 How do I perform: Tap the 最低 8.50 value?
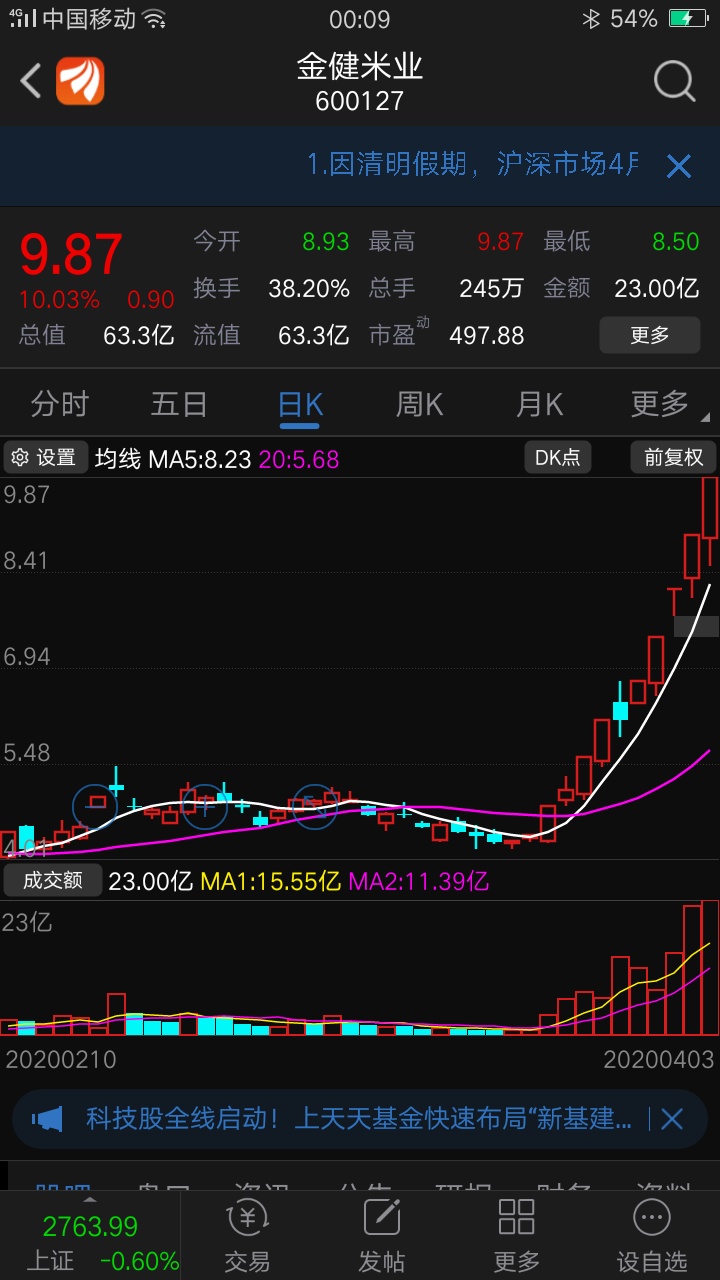(x=676, y=242)
